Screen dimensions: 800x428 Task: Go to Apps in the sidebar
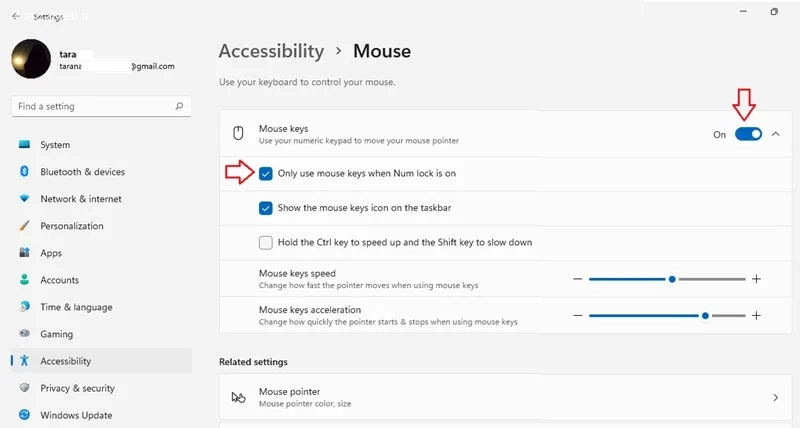click(x=51, y=253)
